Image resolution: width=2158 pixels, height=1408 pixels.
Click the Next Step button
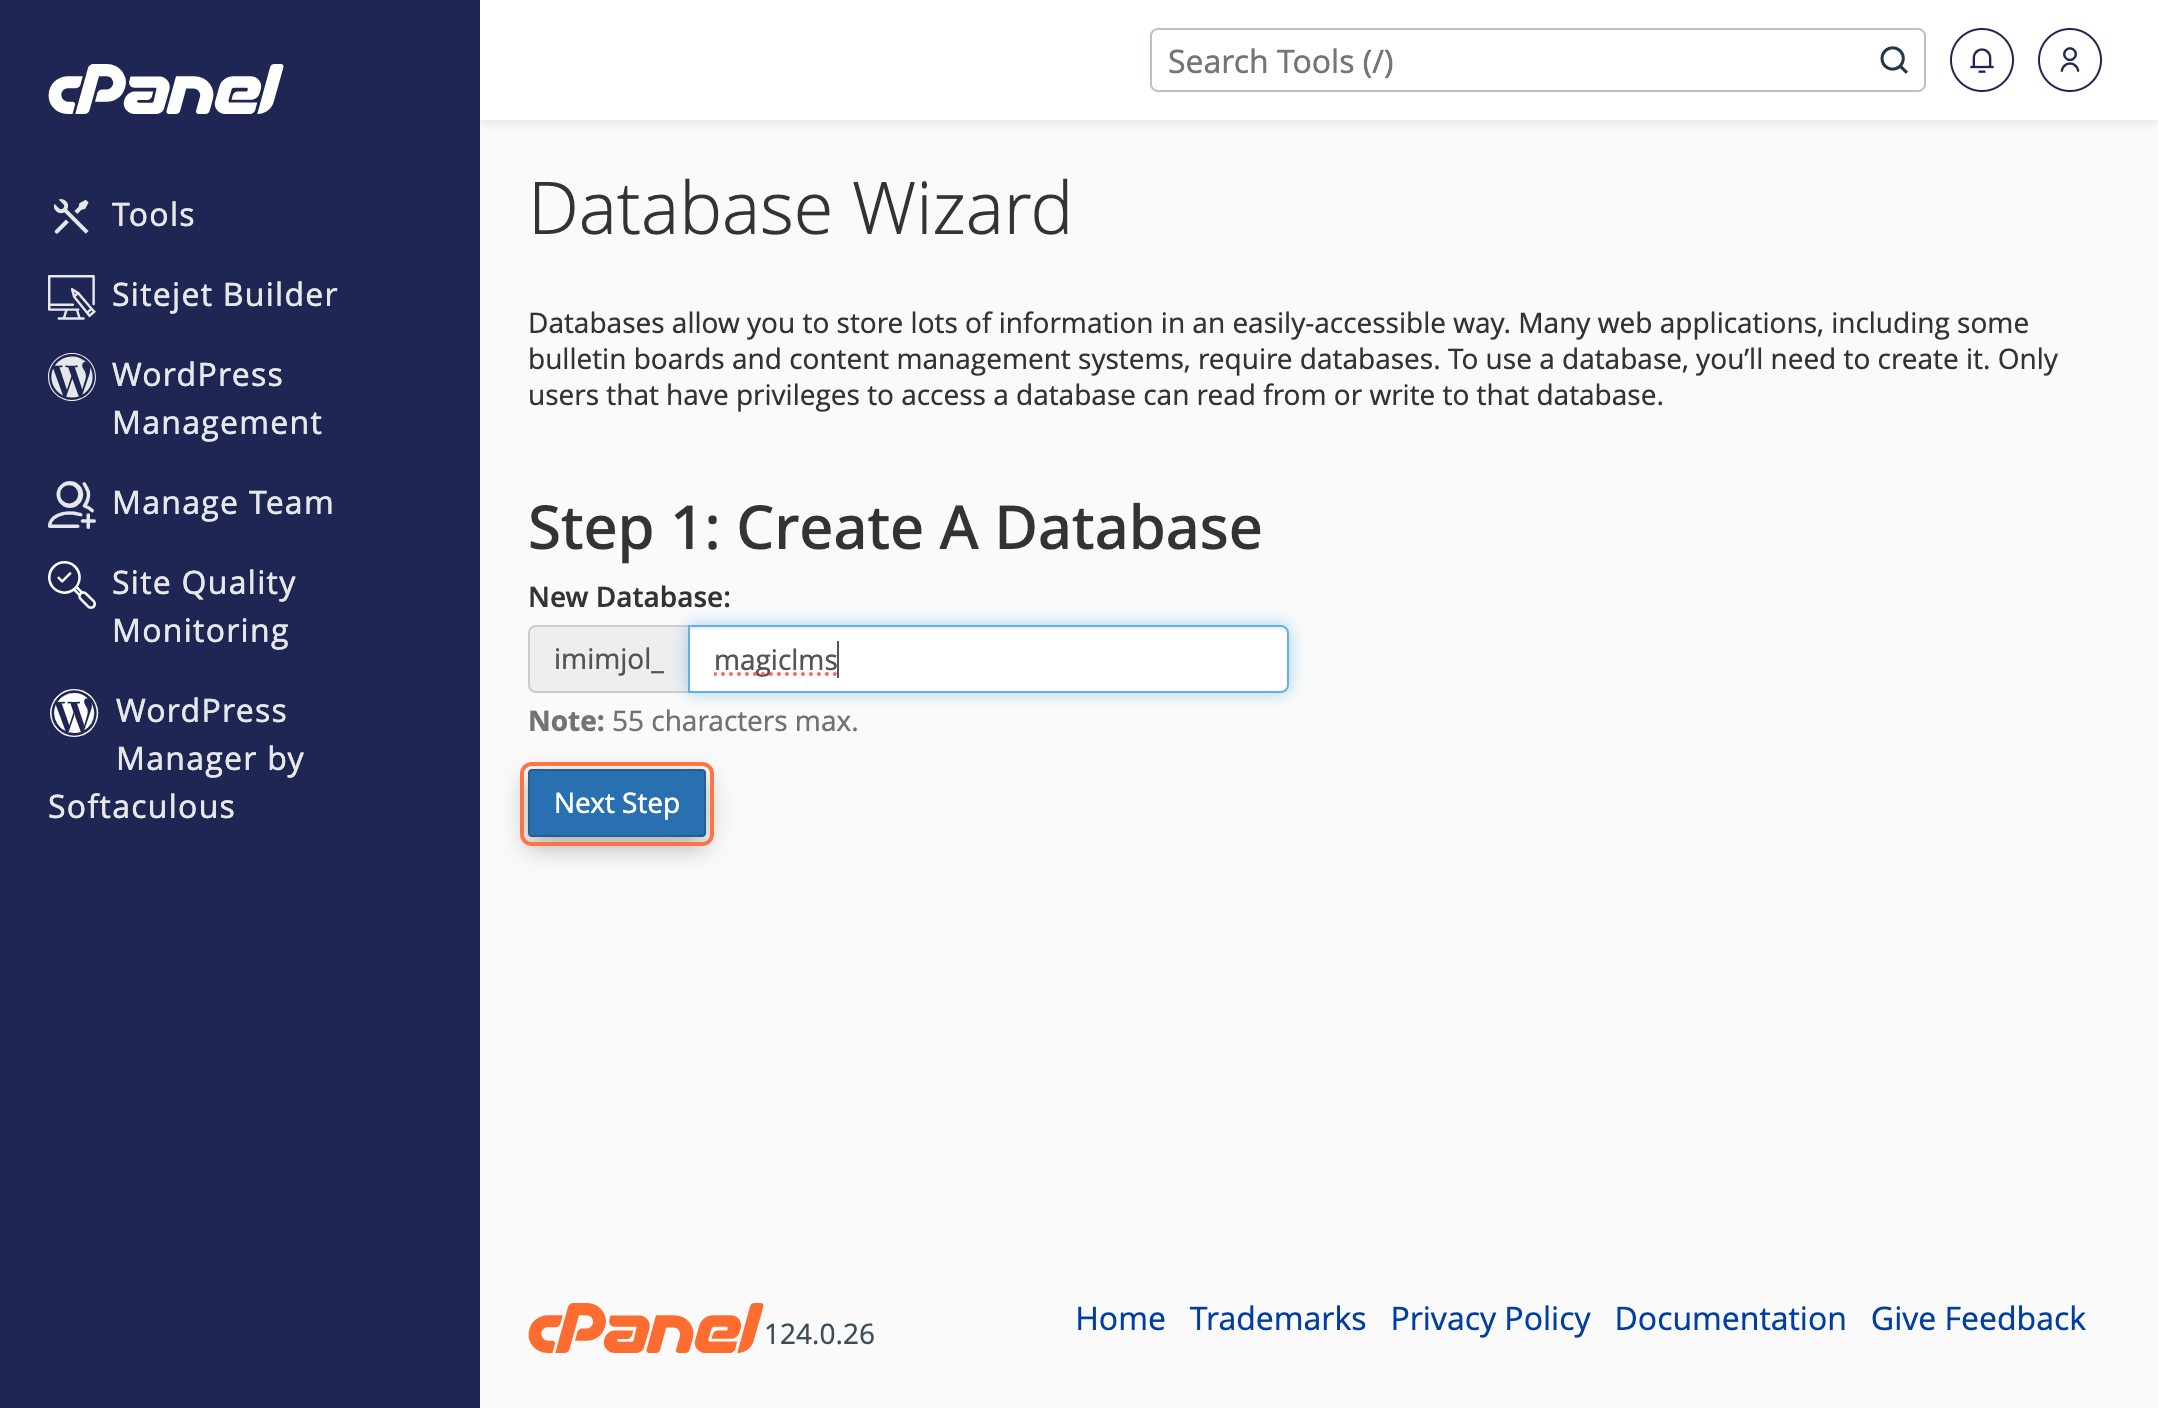(617, 803)
